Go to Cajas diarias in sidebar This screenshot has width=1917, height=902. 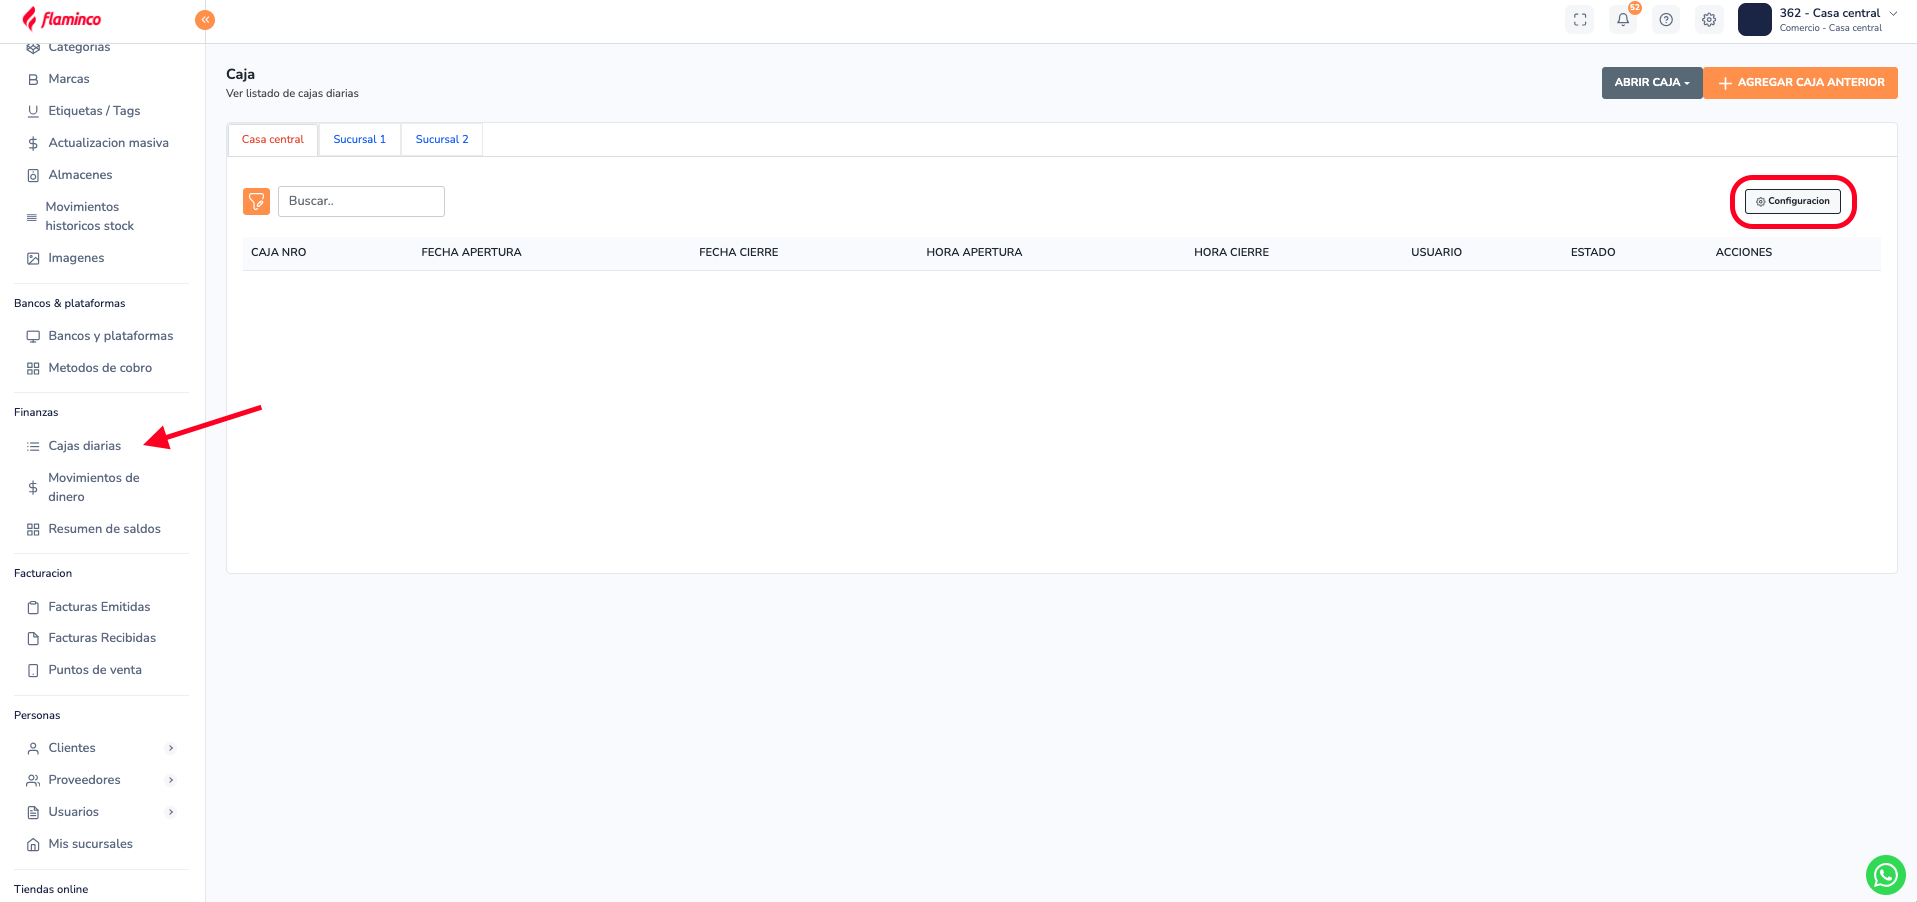pos(84,446)
